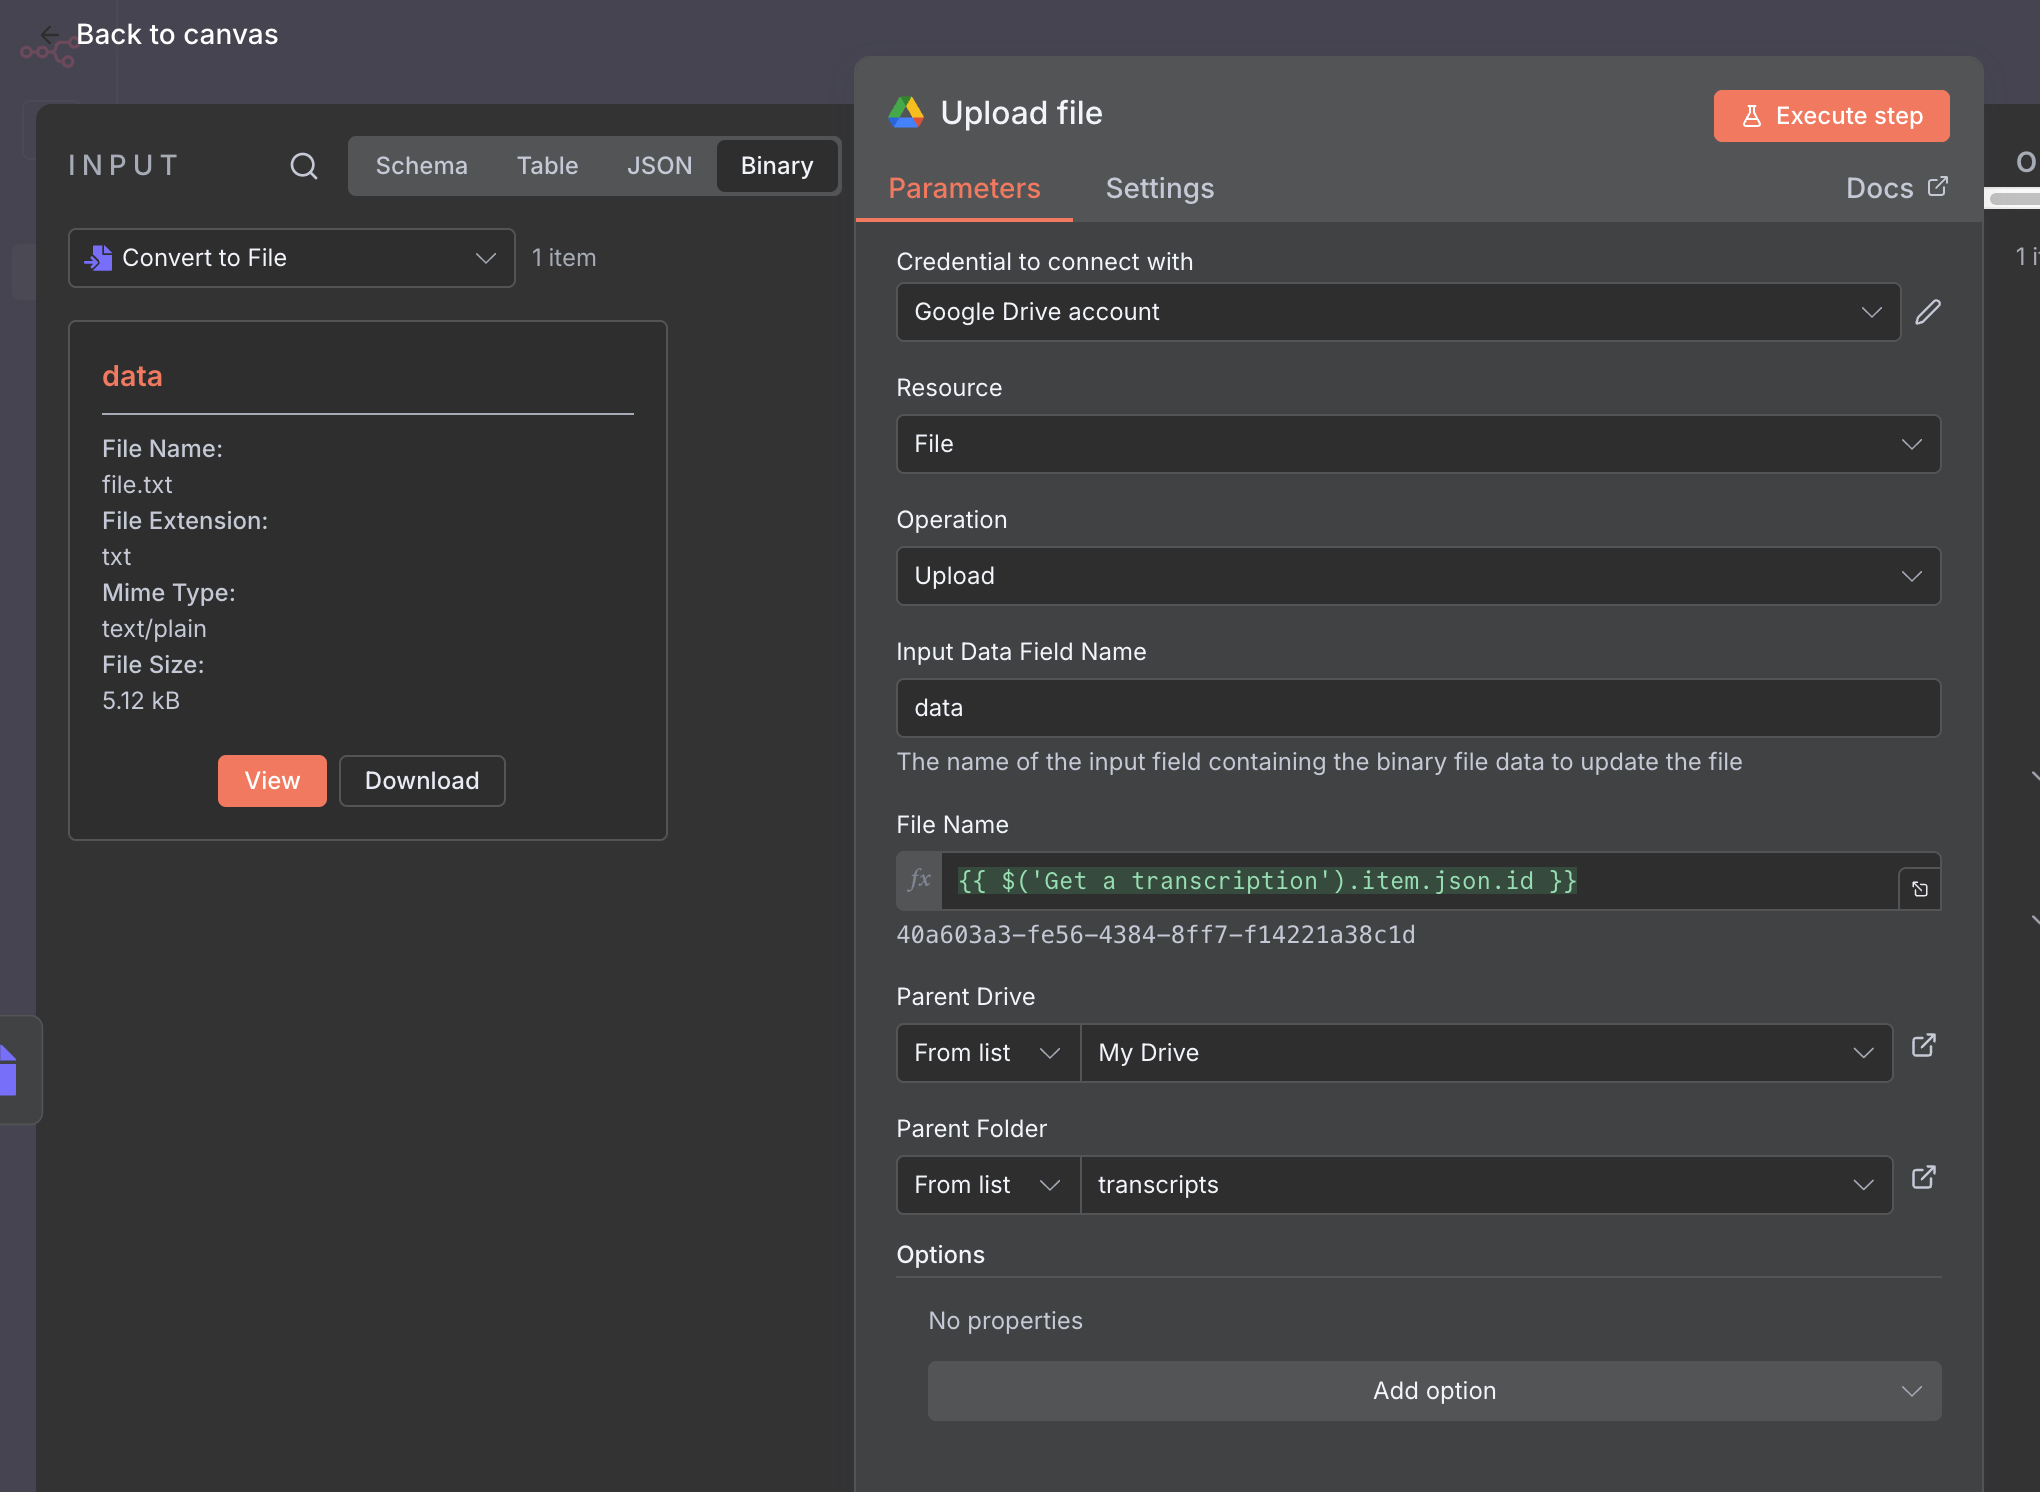
Task: Open Parent Folder external link icon
Action: pos(1924,1178)
